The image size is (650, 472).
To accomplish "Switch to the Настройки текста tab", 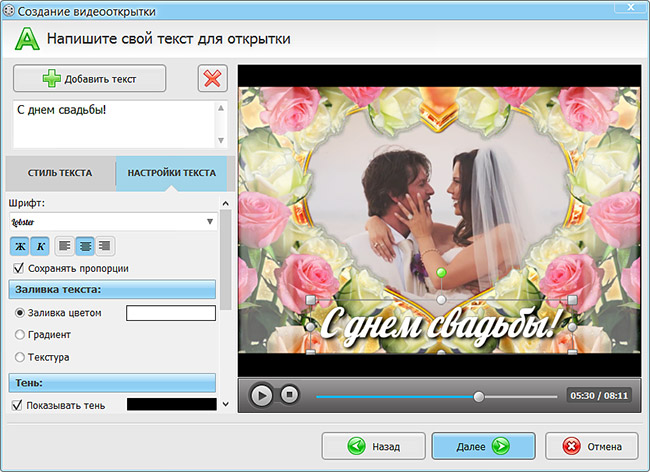I will (x=171, y=173).
